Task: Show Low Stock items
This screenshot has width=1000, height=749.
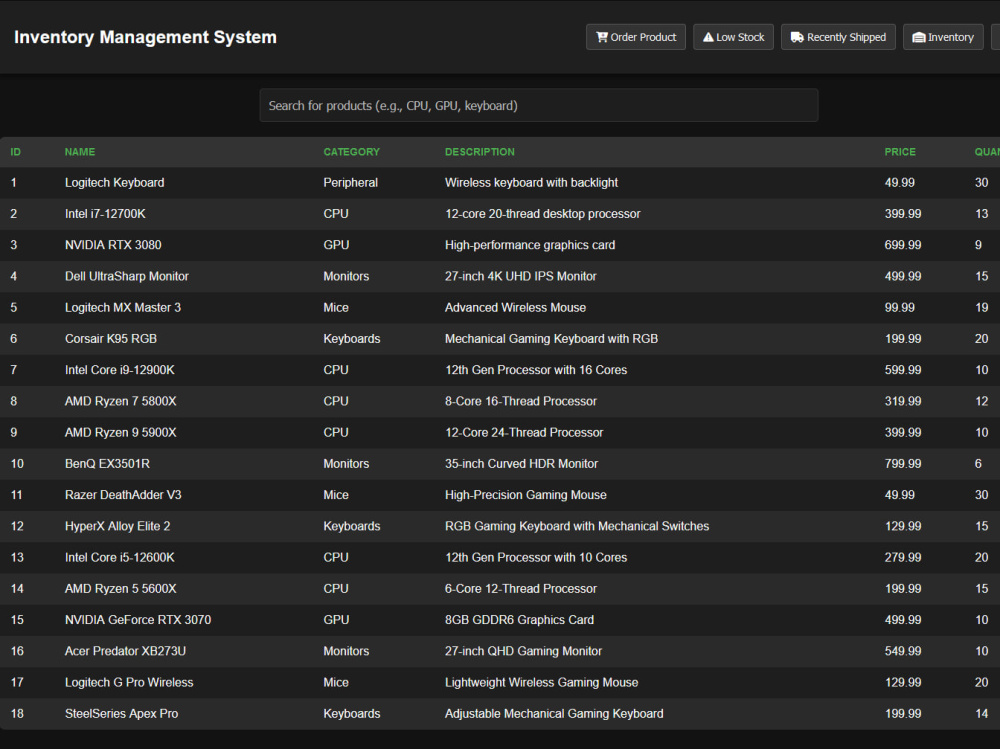Action: pyautogui.click(x=733, y=37)
